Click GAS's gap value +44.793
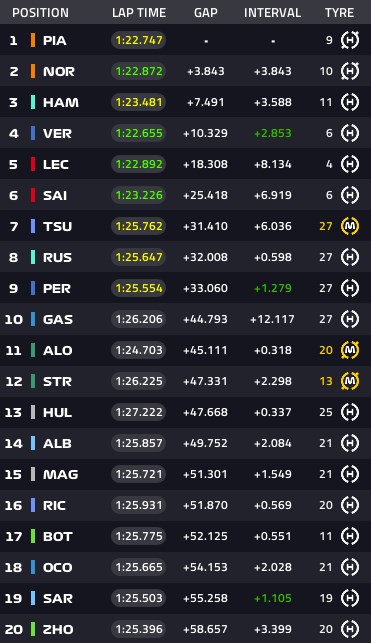The image size is (371, 643). (205, 319)
